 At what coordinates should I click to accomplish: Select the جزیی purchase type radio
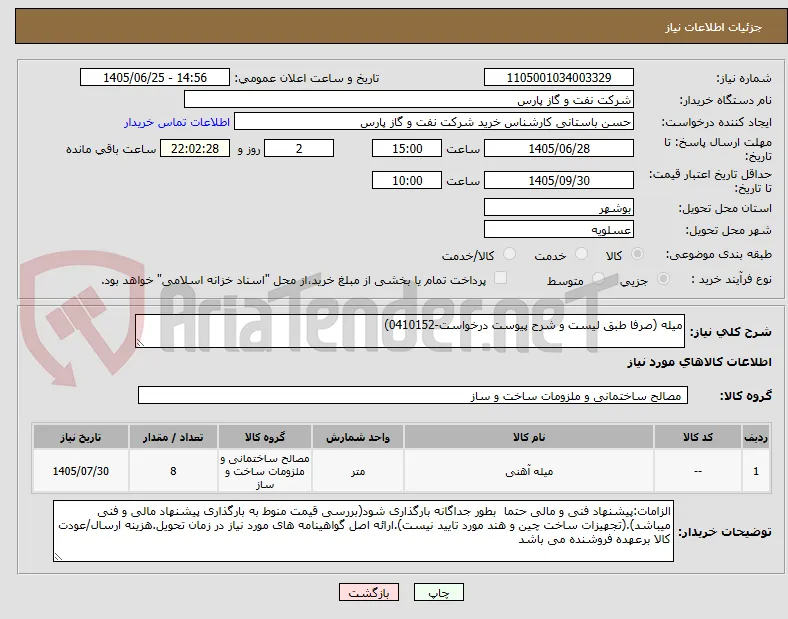[x=663, y=278]
